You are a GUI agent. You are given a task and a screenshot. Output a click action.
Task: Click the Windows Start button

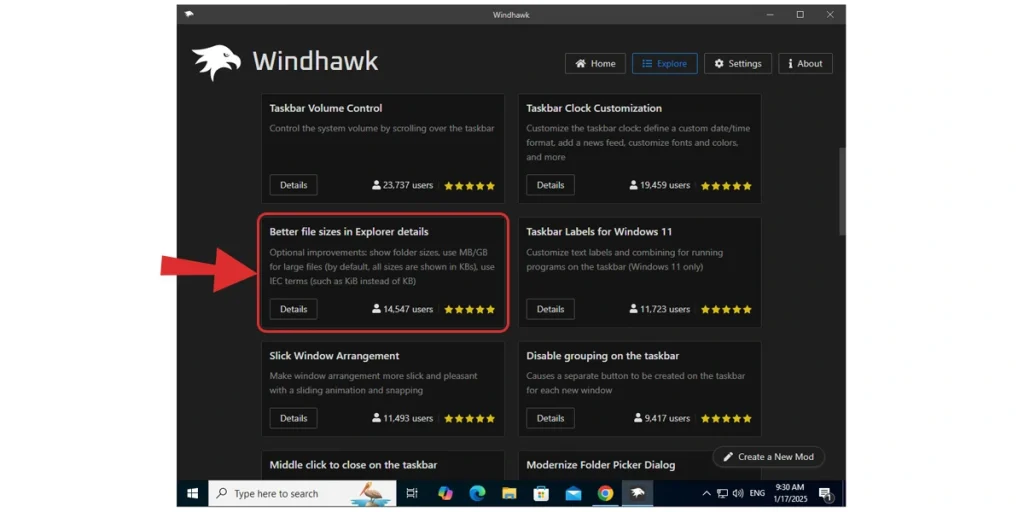192,494
